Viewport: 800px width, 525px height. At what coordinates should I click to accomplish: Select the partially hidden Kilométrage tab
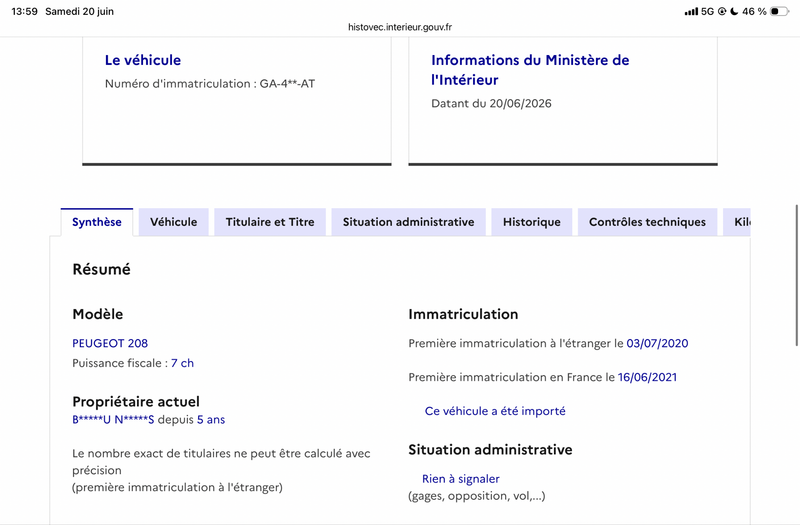(x=737, y=222)
